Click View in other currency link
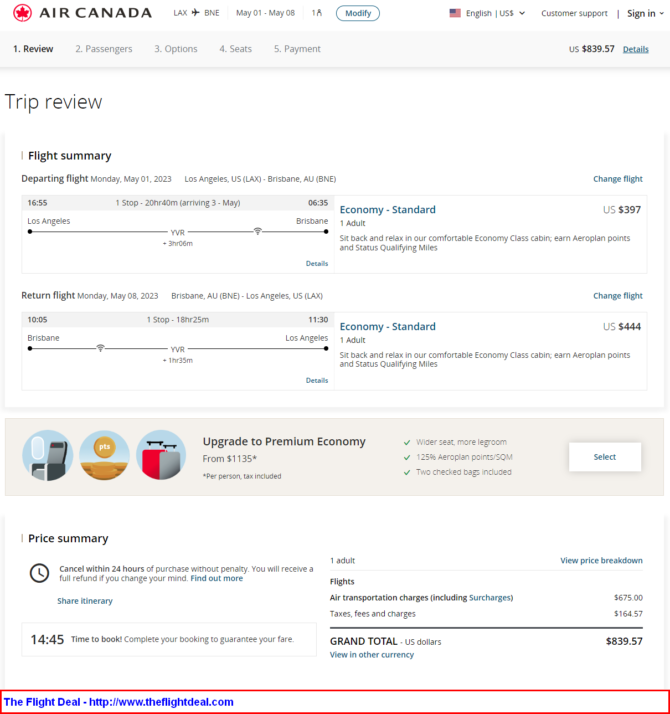 coord(372,655)
